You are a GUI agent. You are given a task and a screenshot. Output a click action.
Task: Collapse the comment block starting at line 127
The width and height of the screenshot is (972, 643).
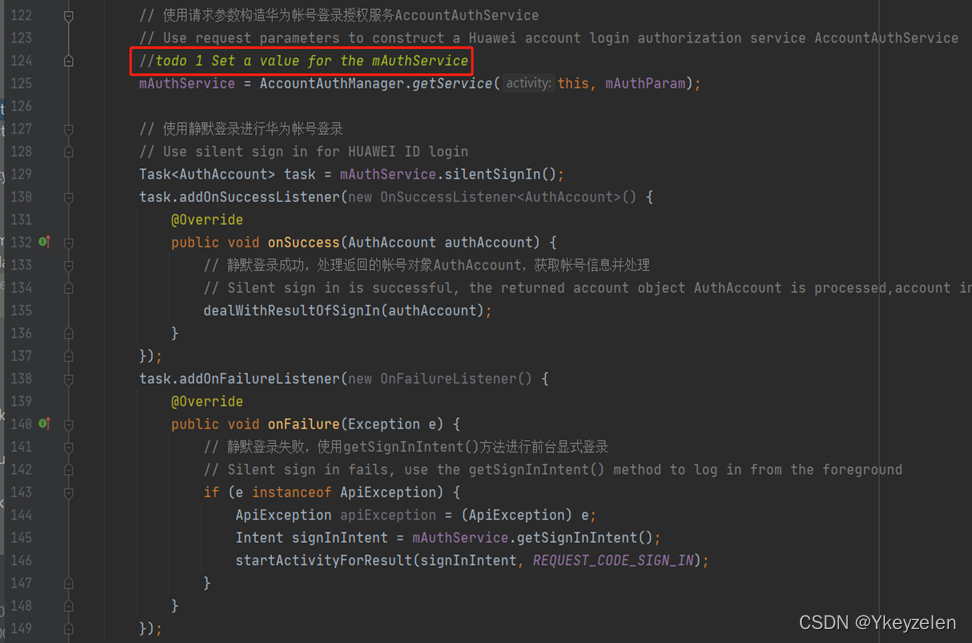pos(69,129)
